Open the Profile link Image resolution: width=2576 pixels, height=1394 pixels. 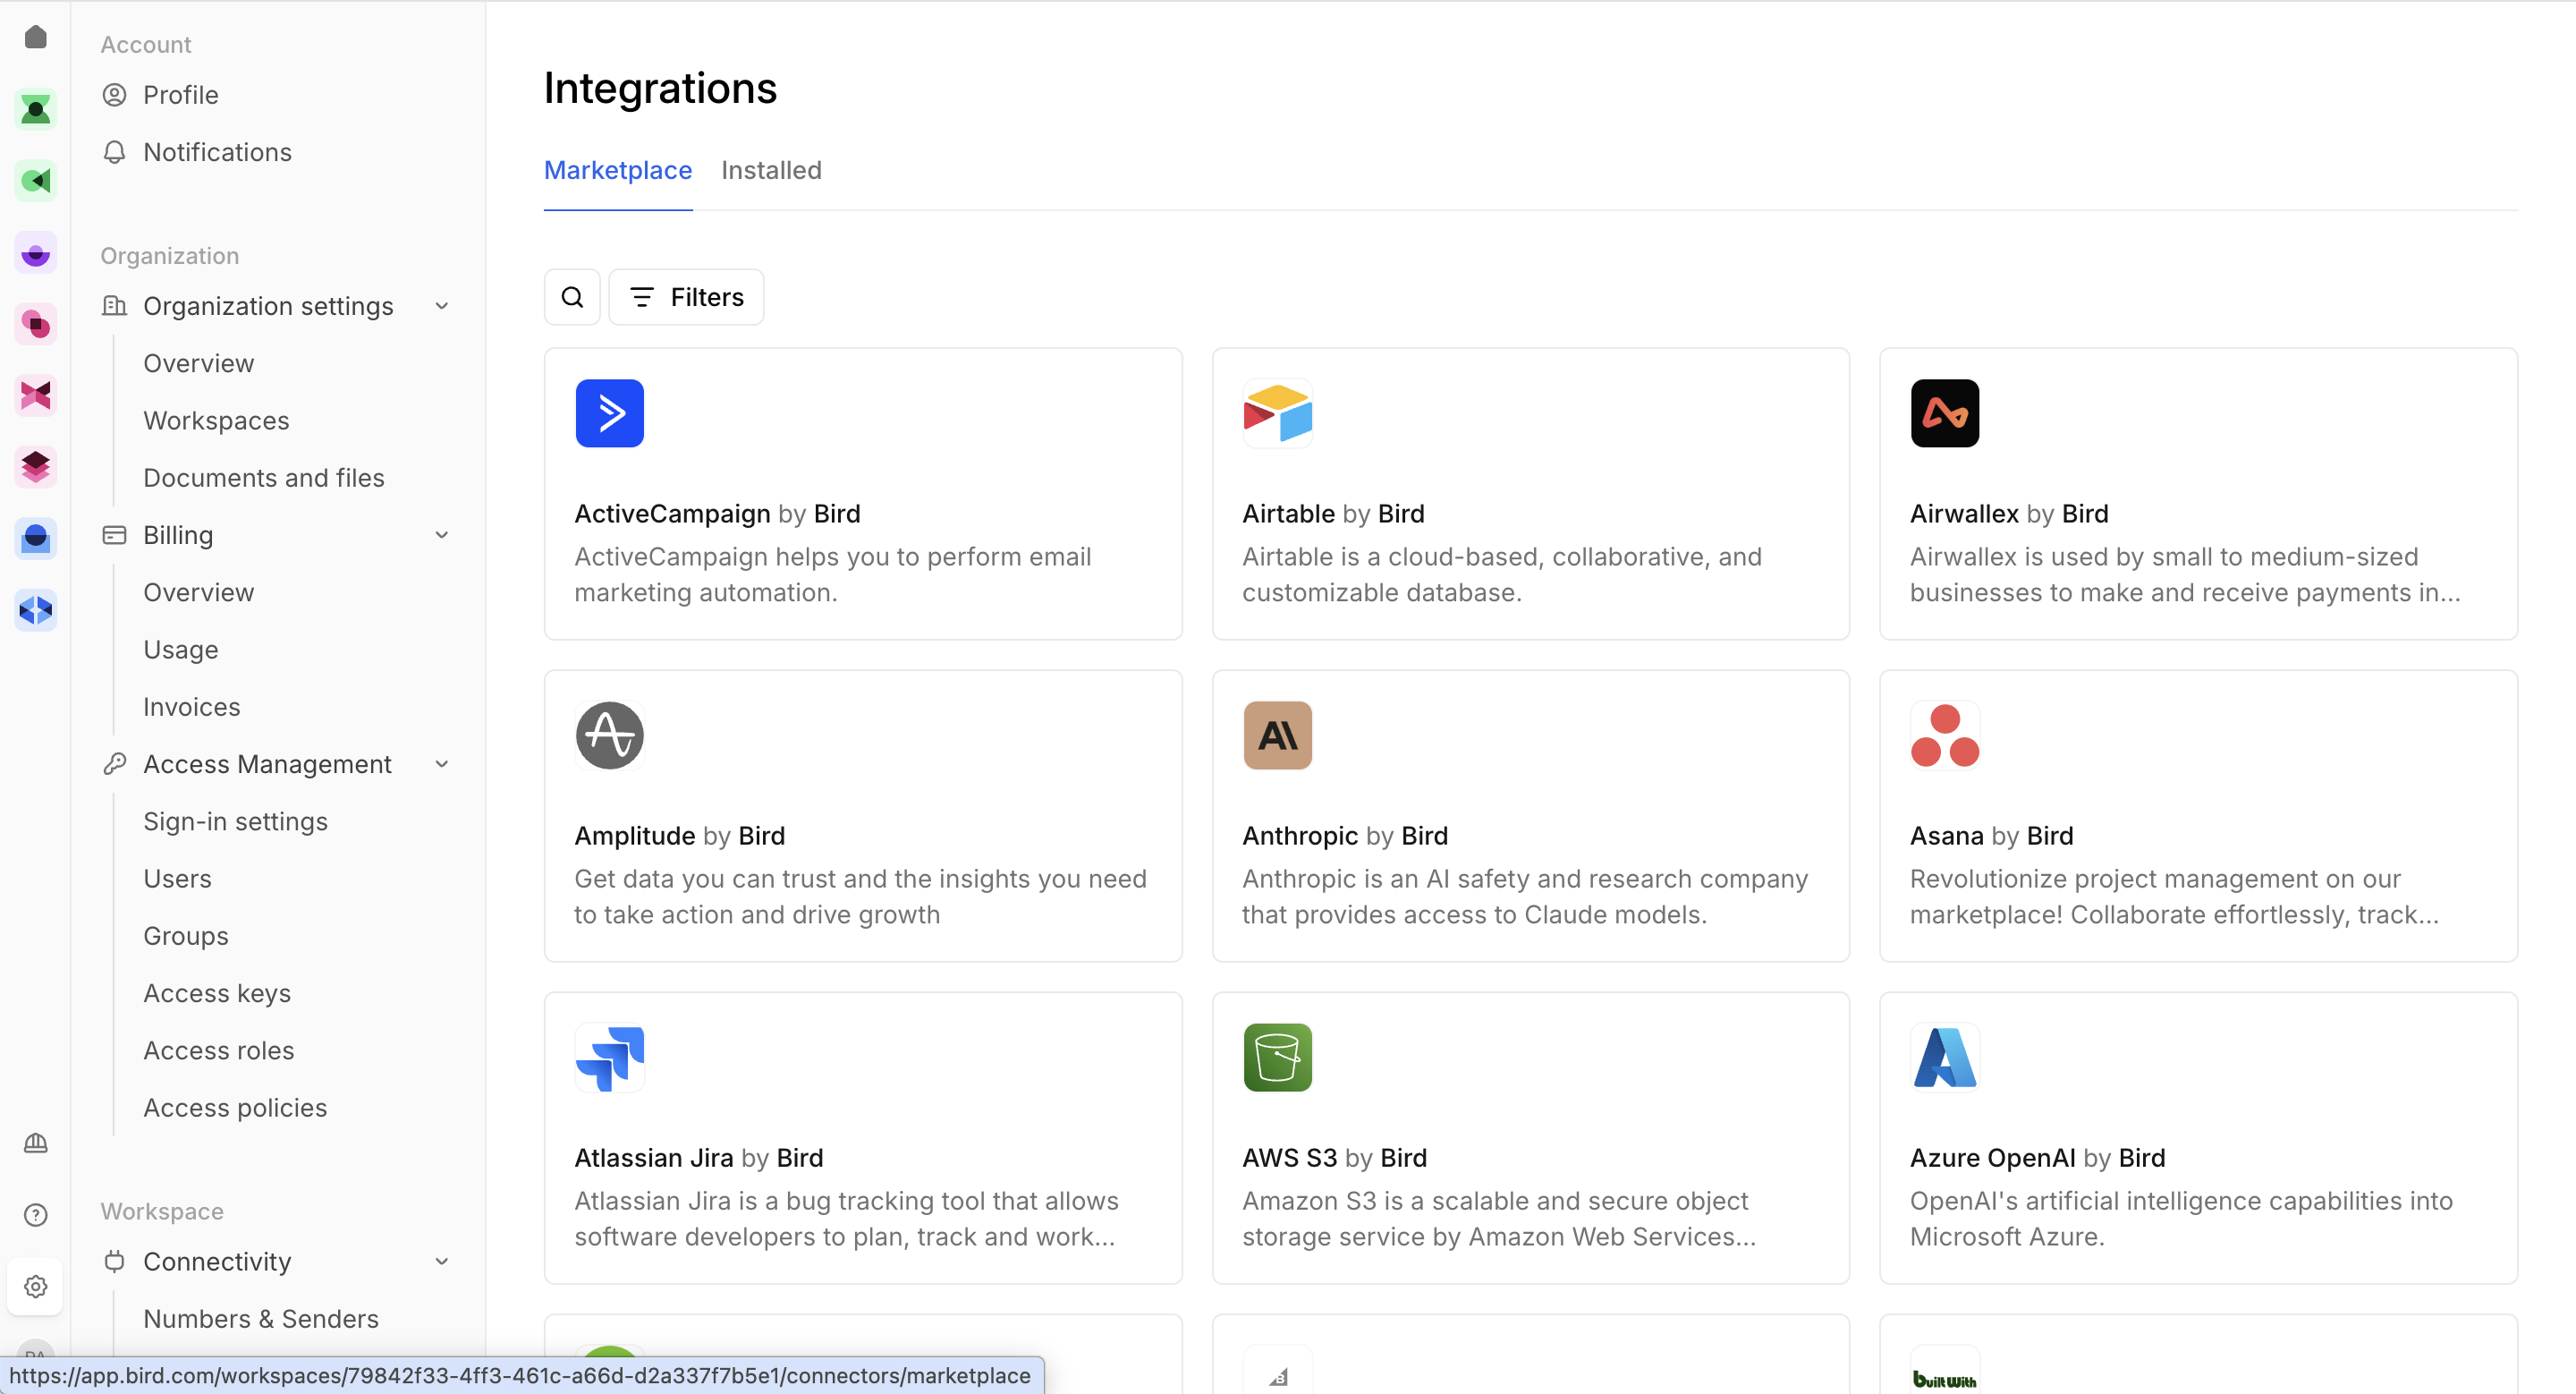[180, 95]
